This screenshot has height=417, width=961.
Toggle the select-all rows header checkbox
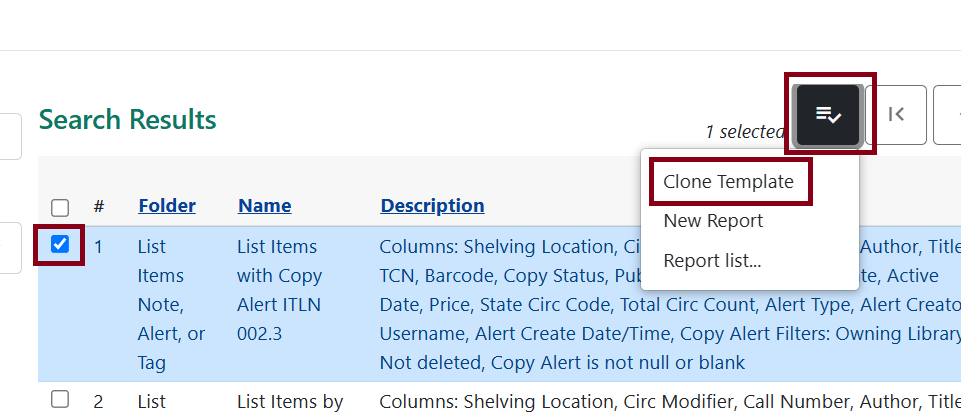[x=60, y=207]
